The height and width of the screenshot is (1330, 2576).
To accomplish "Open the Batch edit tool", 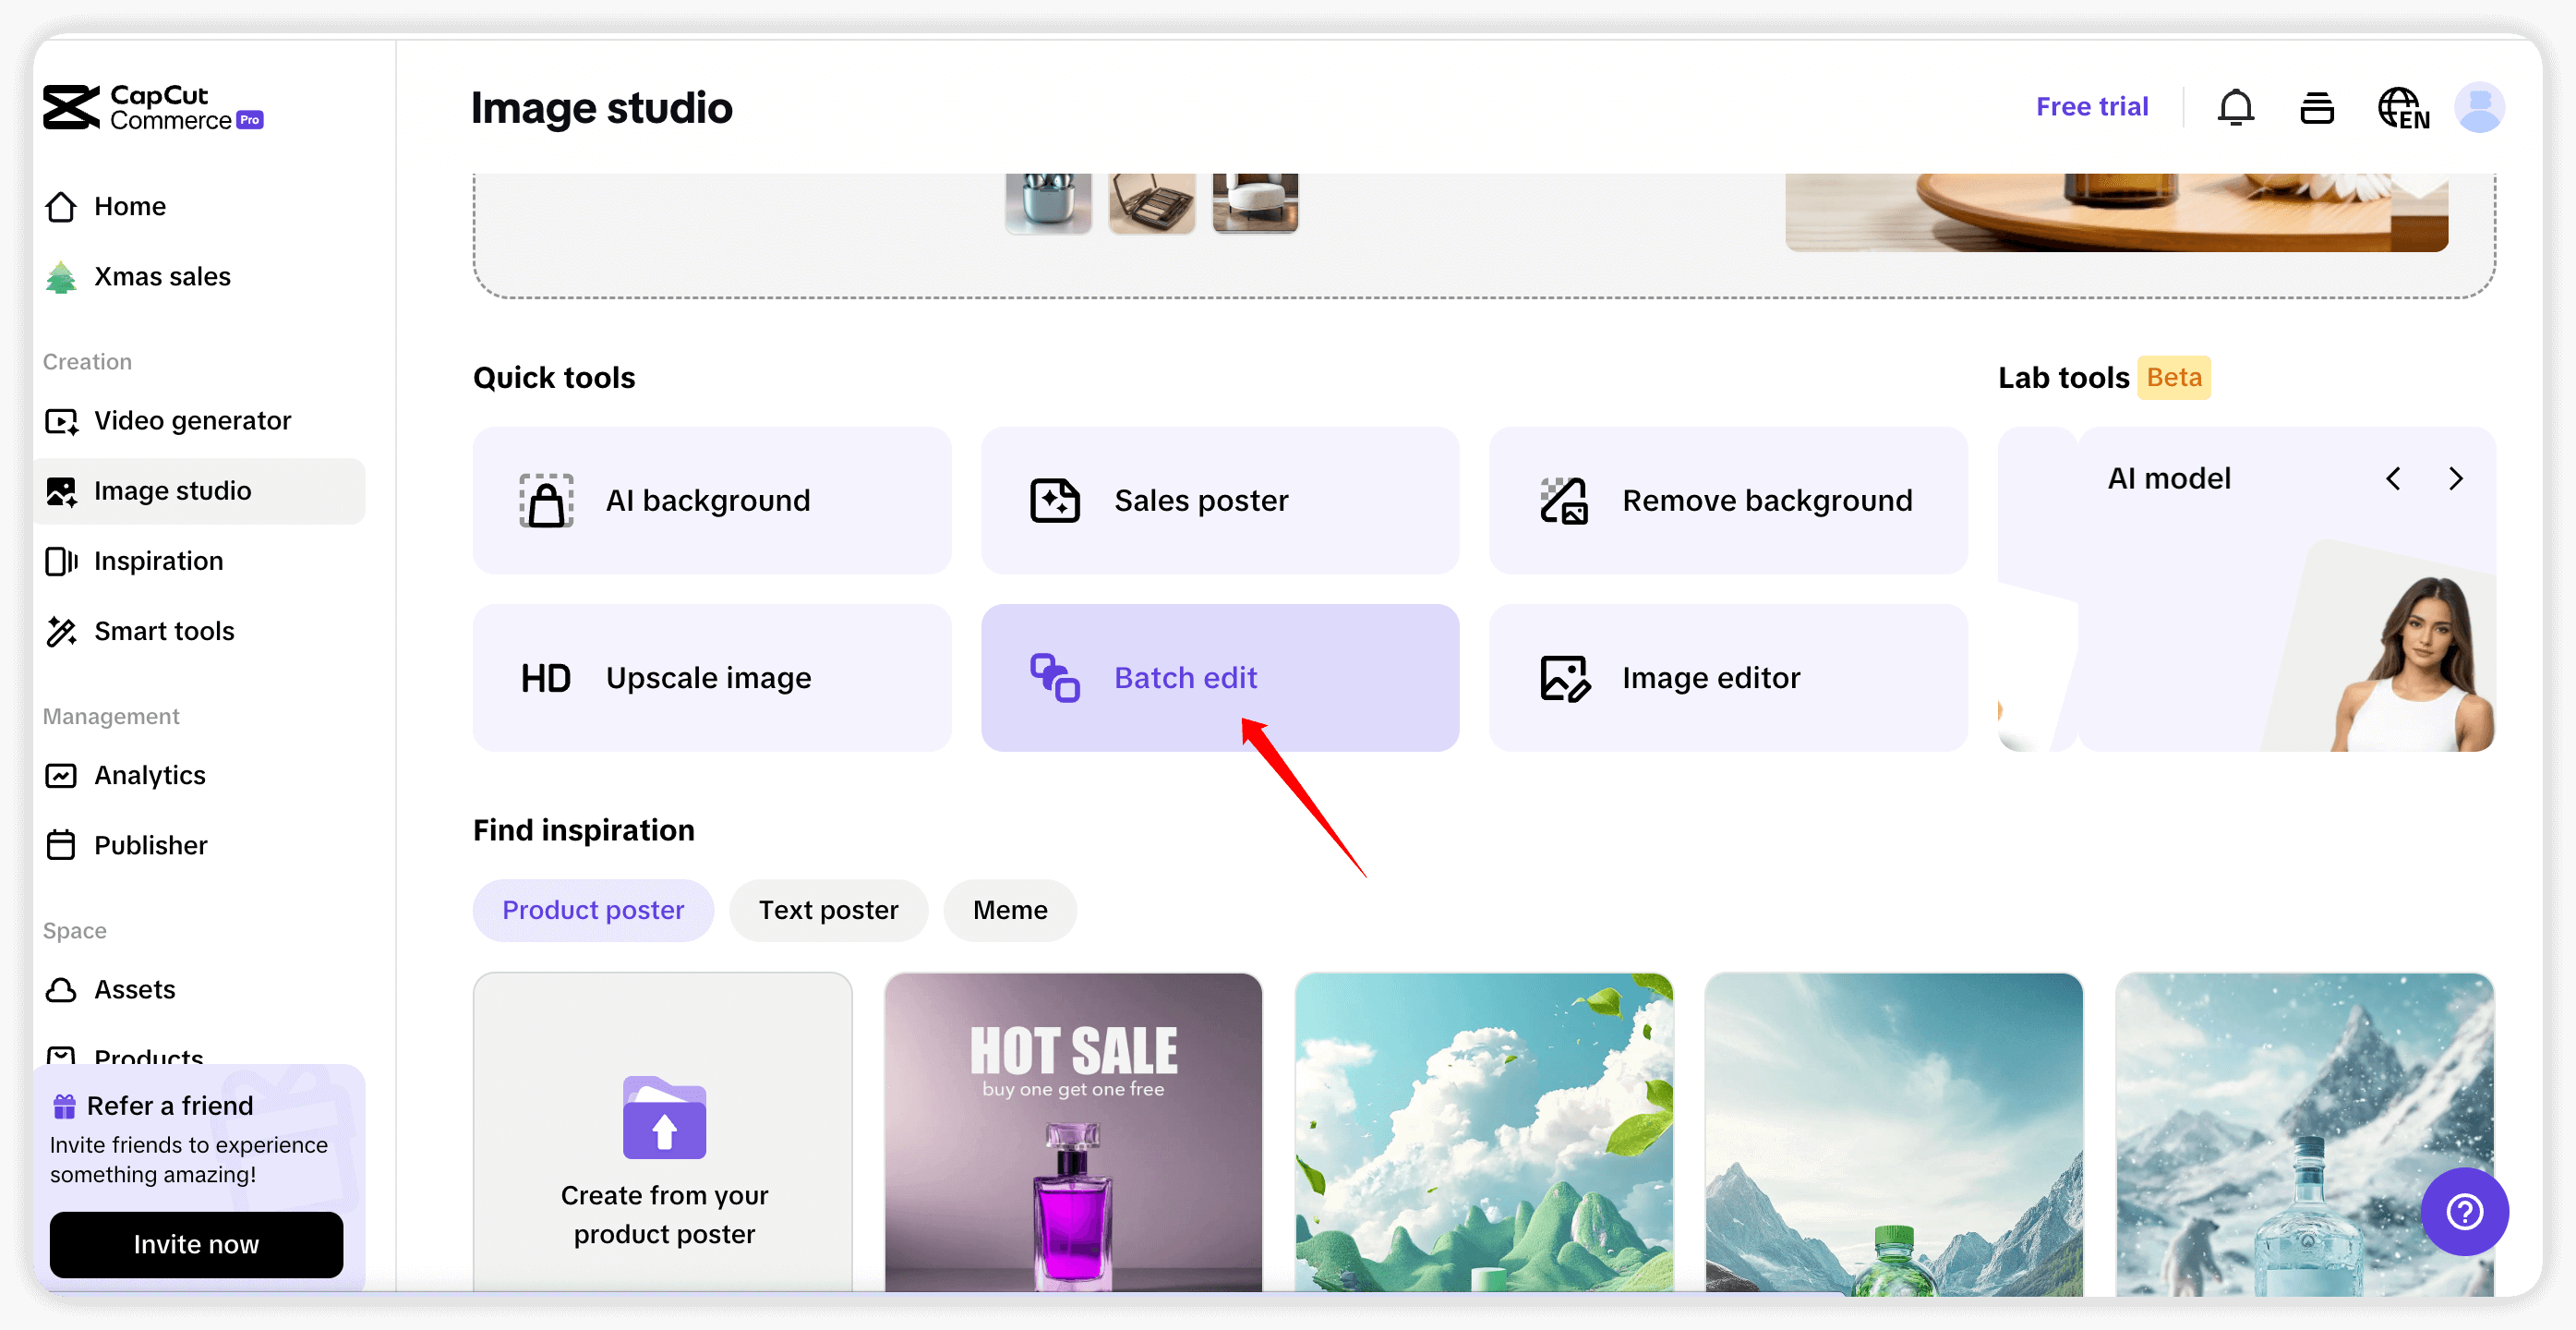I will [1219, 677].
